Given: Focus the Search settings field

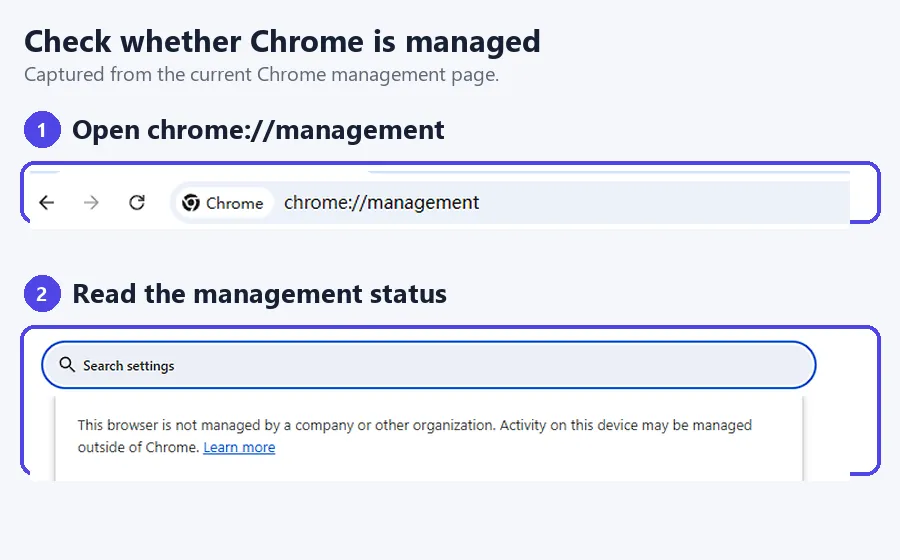Looking at the screenshot, I should 429,365.
